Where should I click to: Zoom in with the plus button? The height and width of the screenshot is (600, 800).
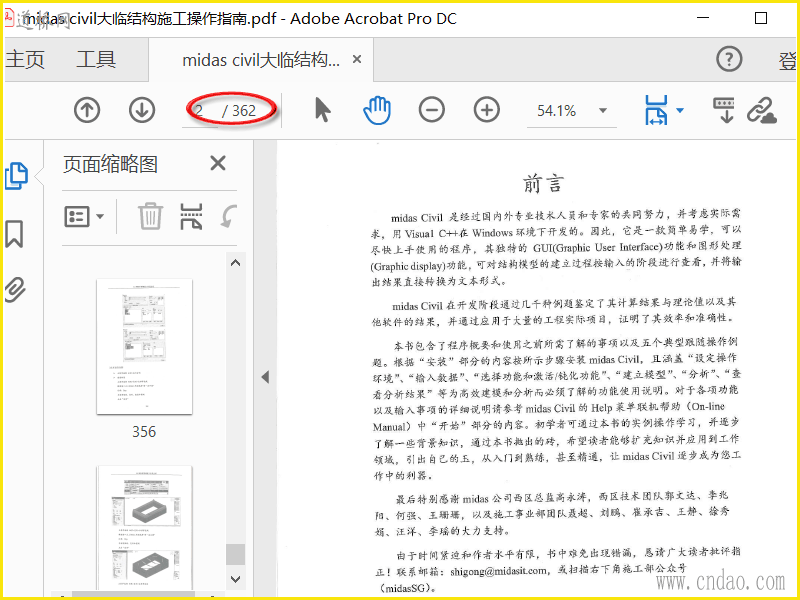pos(486,110)
